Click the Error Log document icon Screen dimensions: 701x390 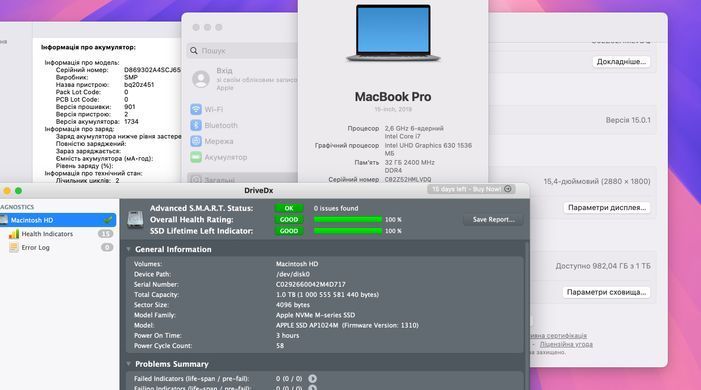14,247
